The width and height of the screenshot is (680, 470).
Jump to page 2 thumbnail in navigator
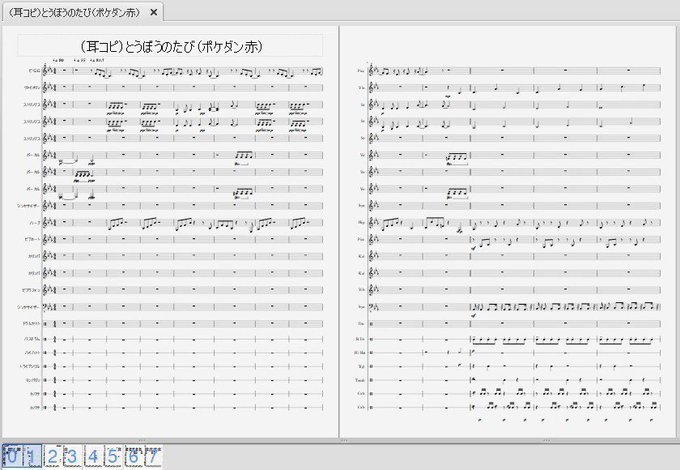[x=53, y=456]
